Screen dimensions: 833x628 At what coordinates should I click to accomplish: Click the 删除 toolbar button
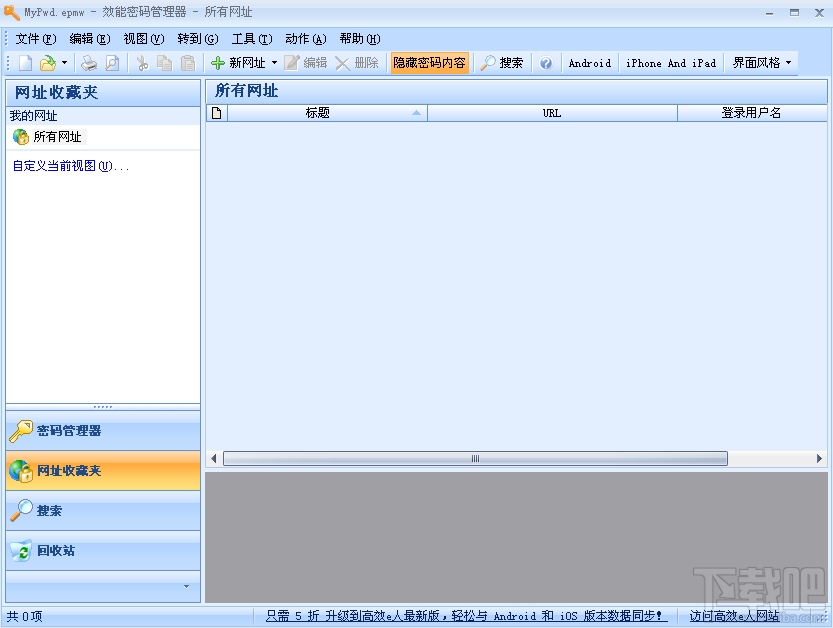point(357,63)
